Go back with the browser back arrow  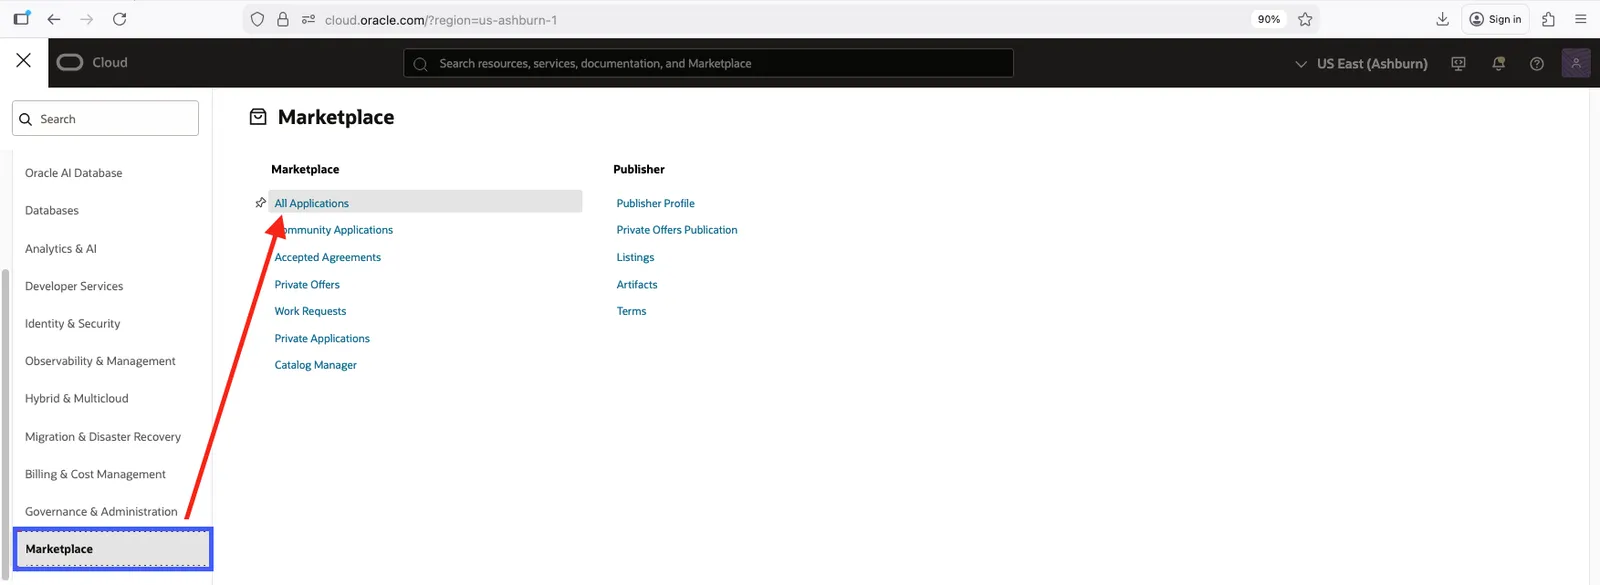pos(54,19)
